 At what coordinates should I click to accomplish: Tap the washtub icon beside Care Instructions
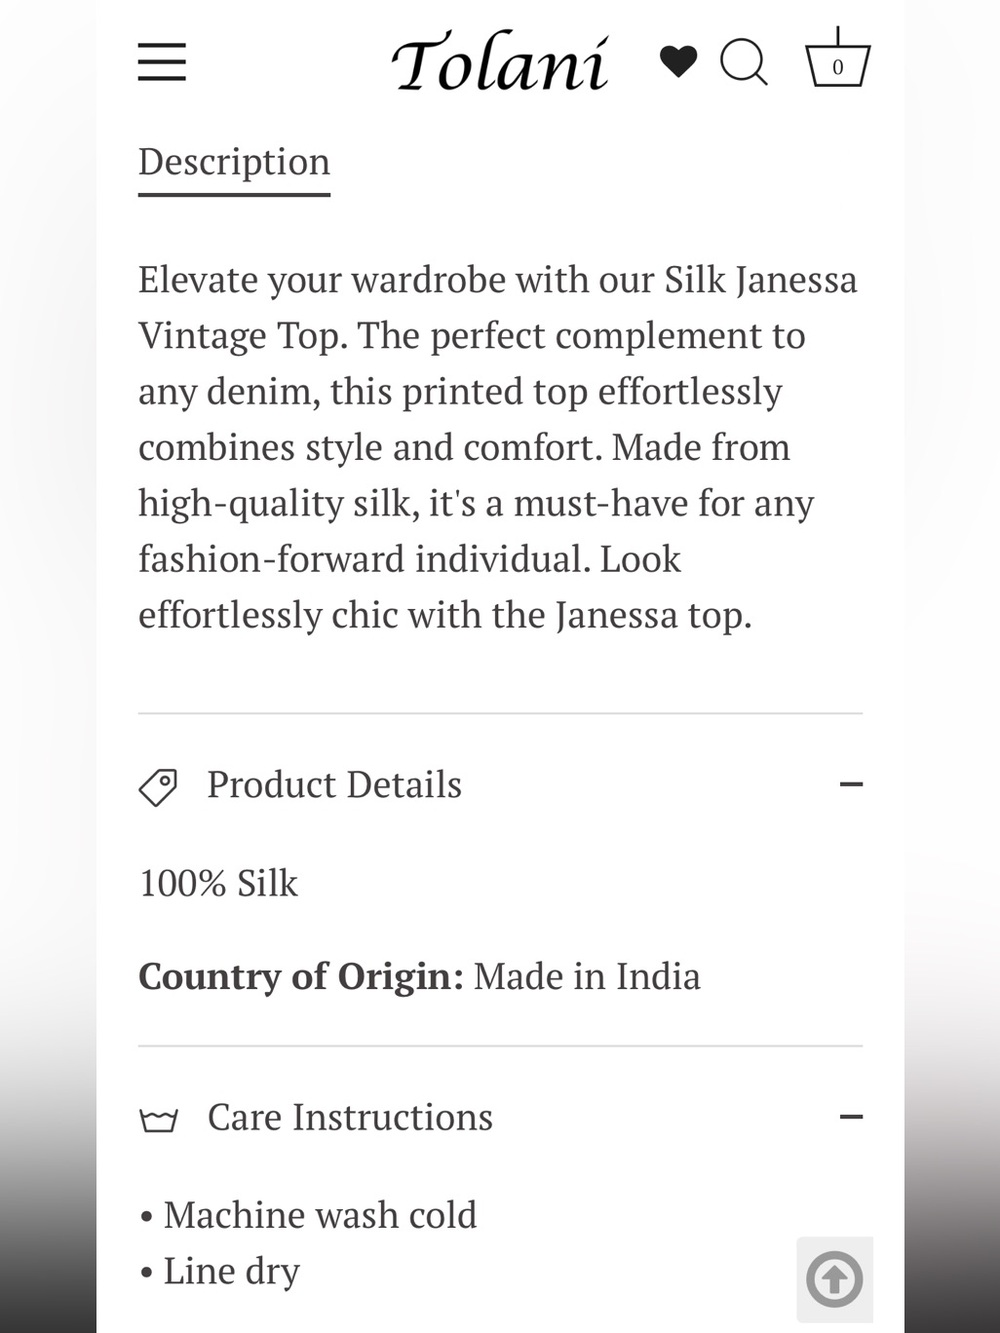pos(158,1119)
